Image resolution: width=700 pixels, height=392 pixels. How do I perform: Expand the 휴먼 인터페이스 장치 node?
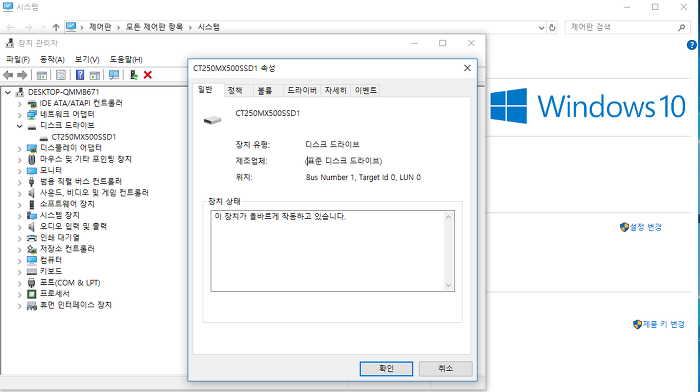click(x=19, y=306)
